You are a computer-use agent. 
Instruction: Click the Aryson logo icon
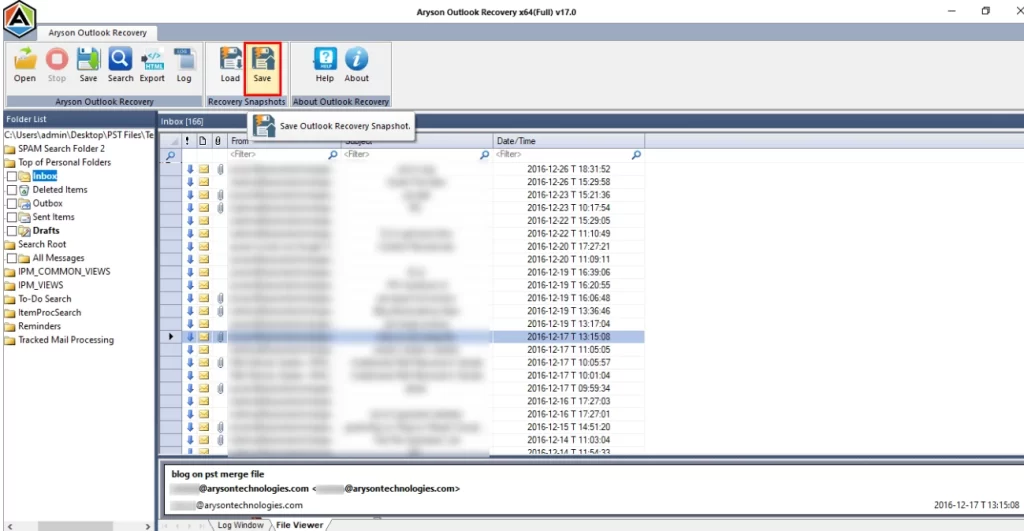pos(20,18)
